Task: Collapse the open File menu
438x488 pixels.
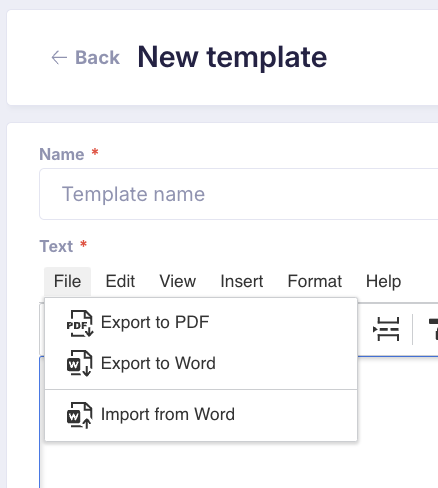Action: (x=67, y=281)
